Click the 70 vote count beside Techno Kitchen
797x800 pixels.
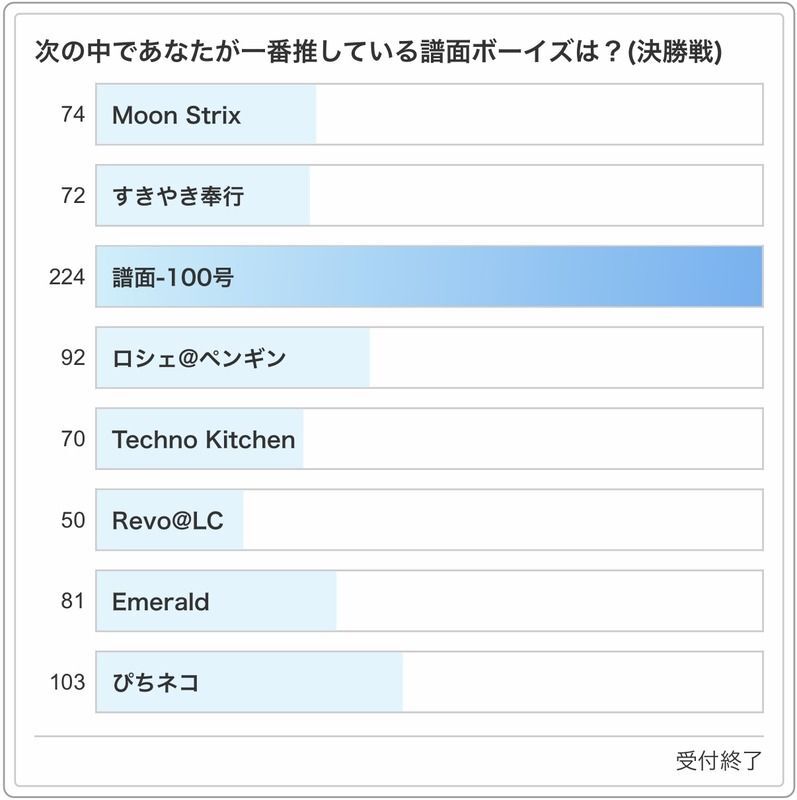tap(73, 439)
